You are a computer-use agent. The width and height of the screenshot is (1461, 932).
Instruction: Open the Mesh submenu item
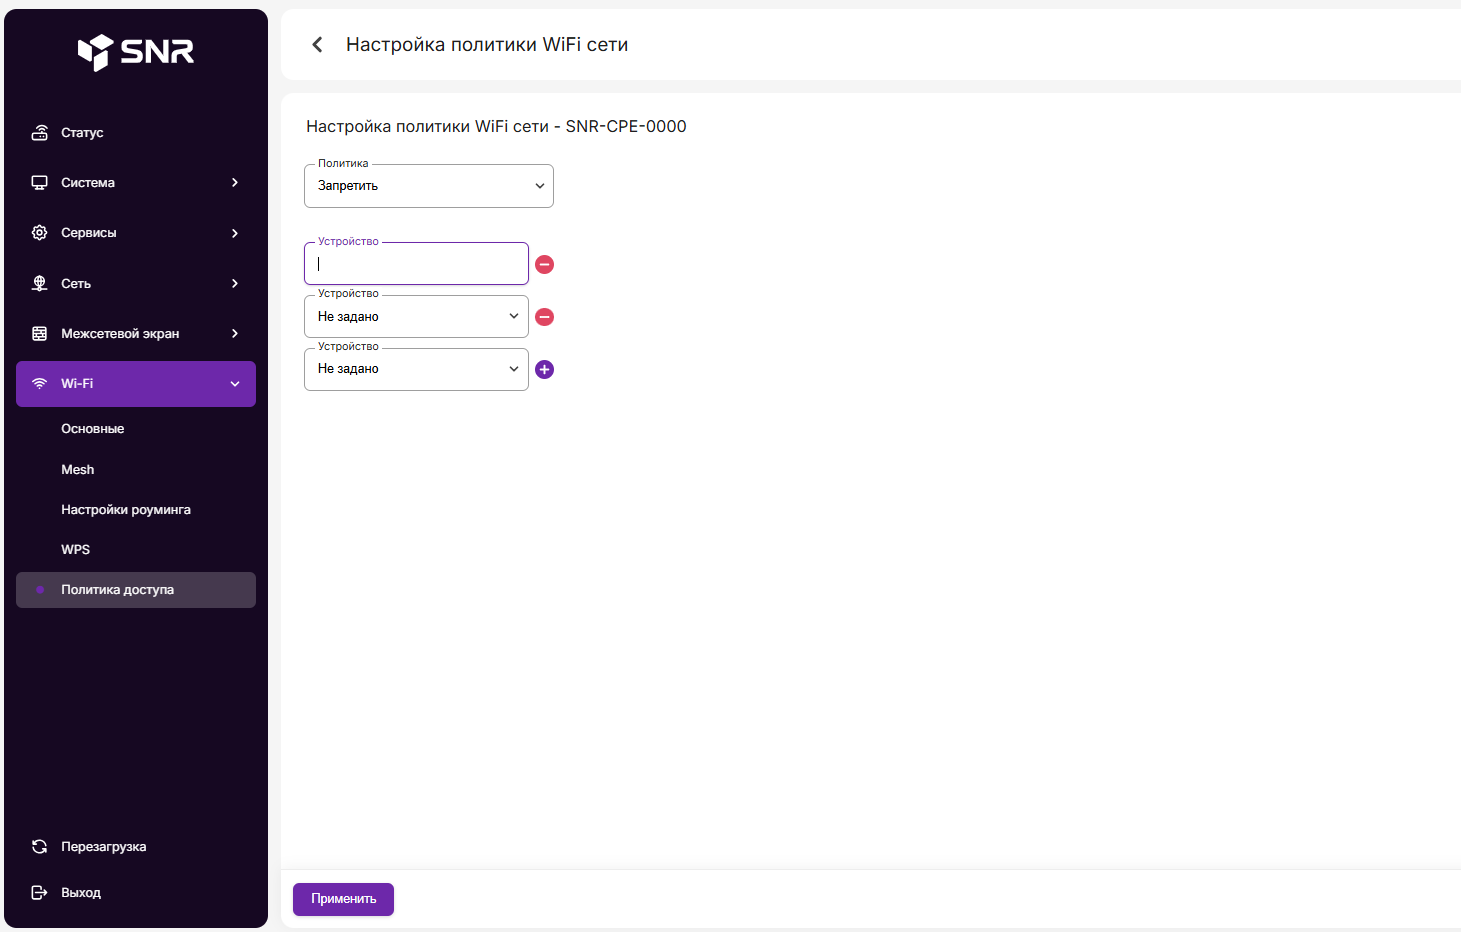(78, 470)
